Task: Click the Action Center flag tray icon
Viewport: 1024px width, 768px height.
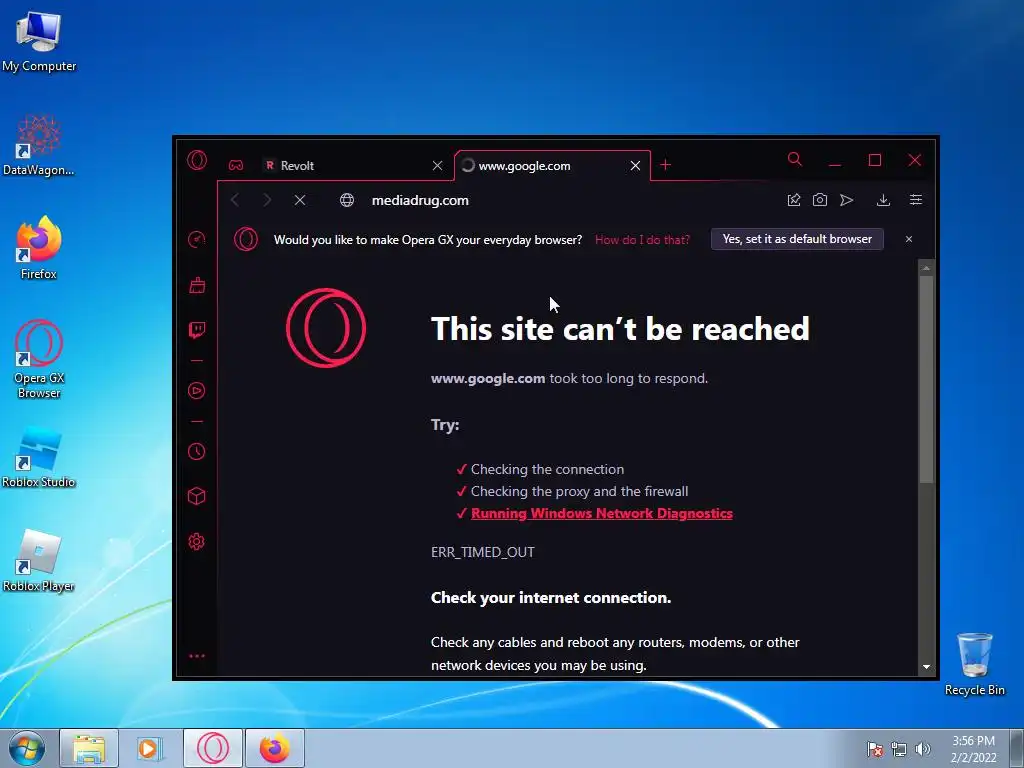Action: point(875,749)
